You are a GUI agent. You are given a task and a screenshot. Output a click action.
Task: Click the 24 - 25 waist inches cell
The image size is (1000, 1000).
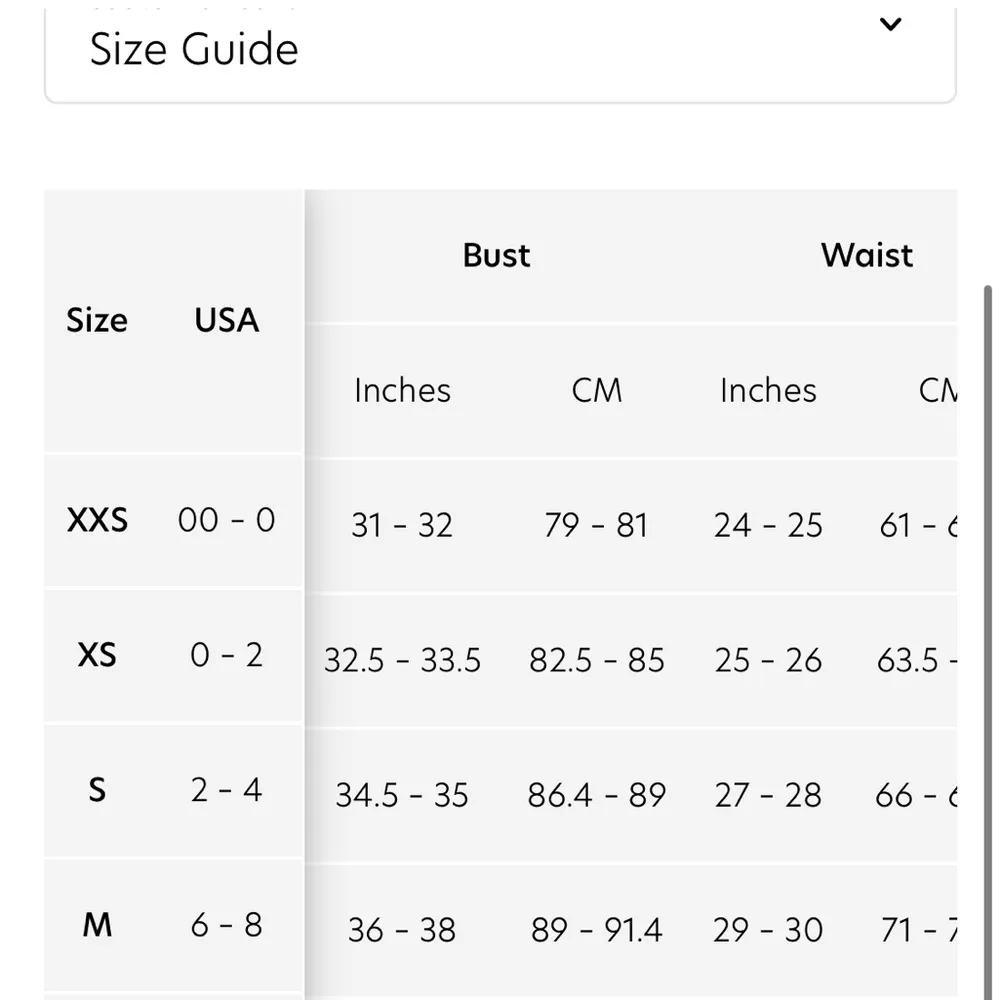[768, 526]
